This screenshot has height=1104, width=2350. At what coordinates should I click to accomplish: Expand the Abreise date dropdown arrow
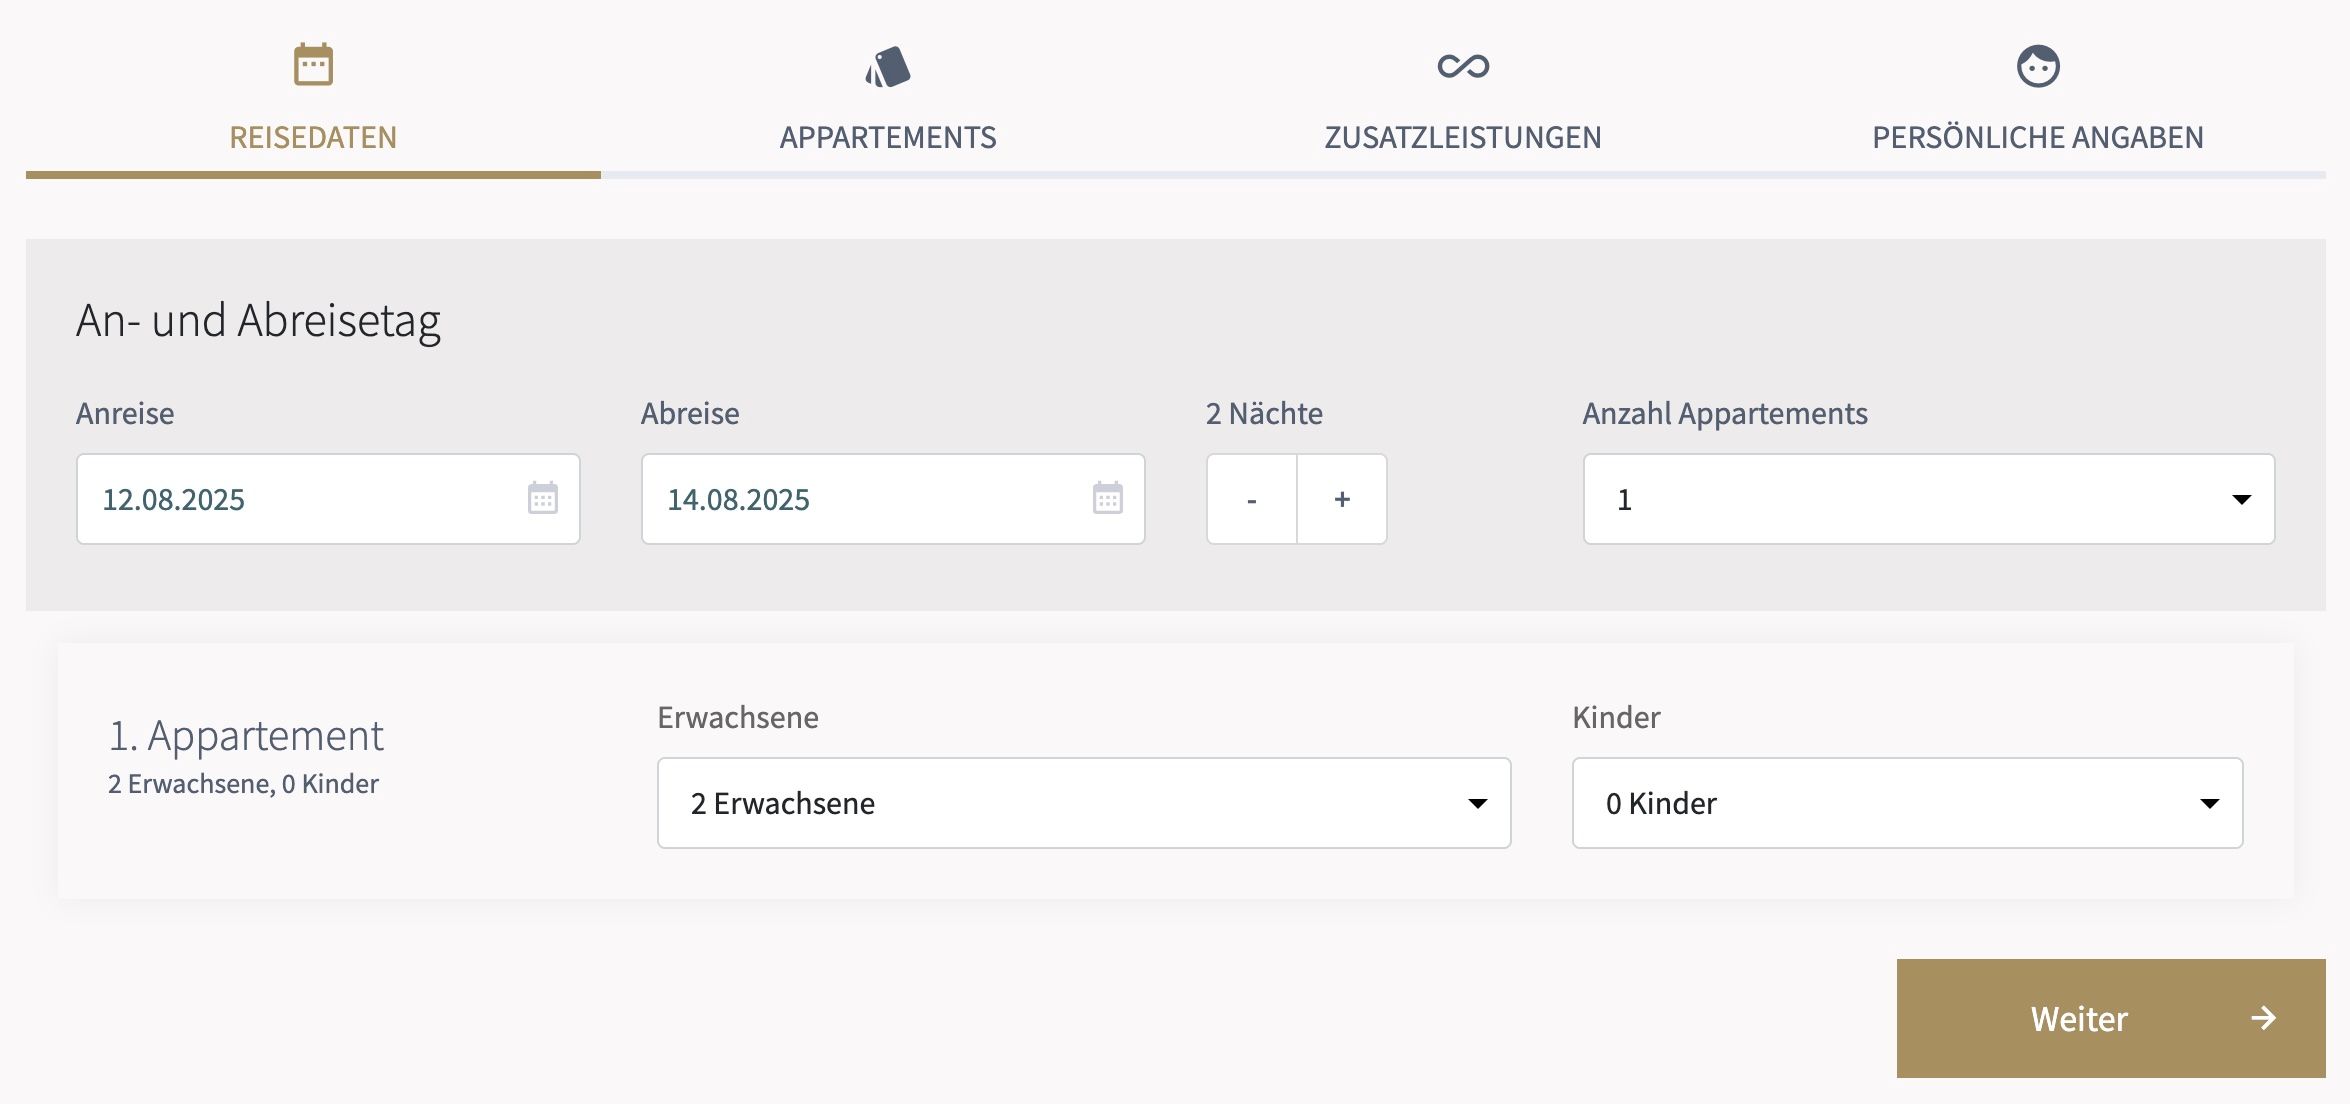click(x=1106, y=498)
